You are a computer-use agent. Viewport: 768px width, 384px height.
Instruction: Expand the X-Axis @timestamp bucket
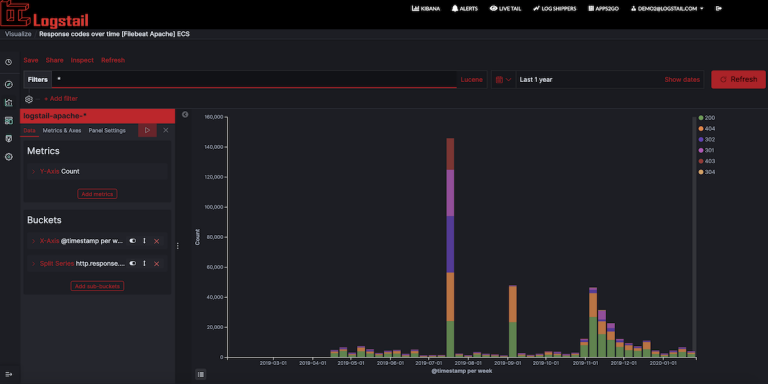tap(33, 241)
